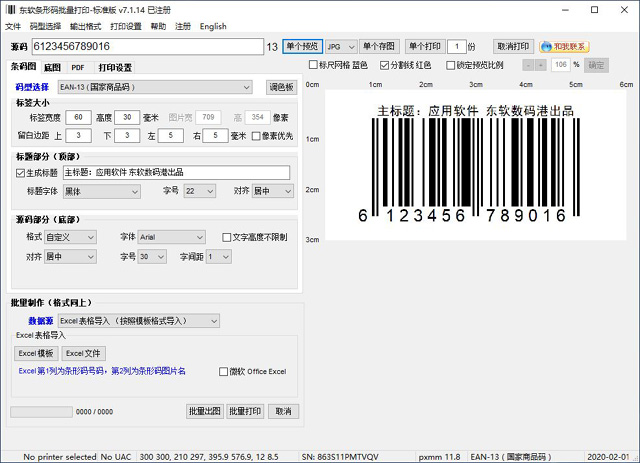
Task: Tick the 微软 Office Excel checkbox
Action: 223,372
